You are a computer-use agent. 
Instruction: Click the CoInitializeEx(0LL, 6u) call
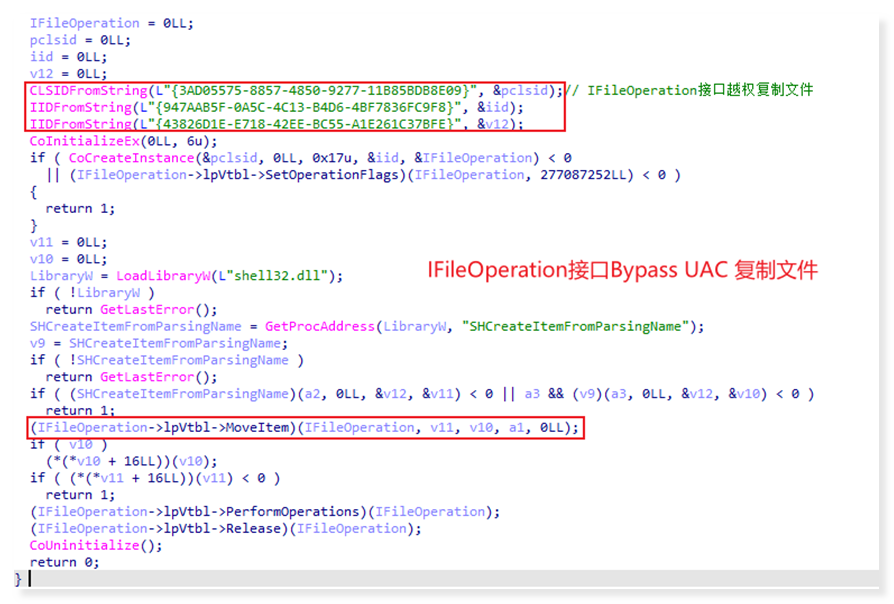click(x=123, y=141)
